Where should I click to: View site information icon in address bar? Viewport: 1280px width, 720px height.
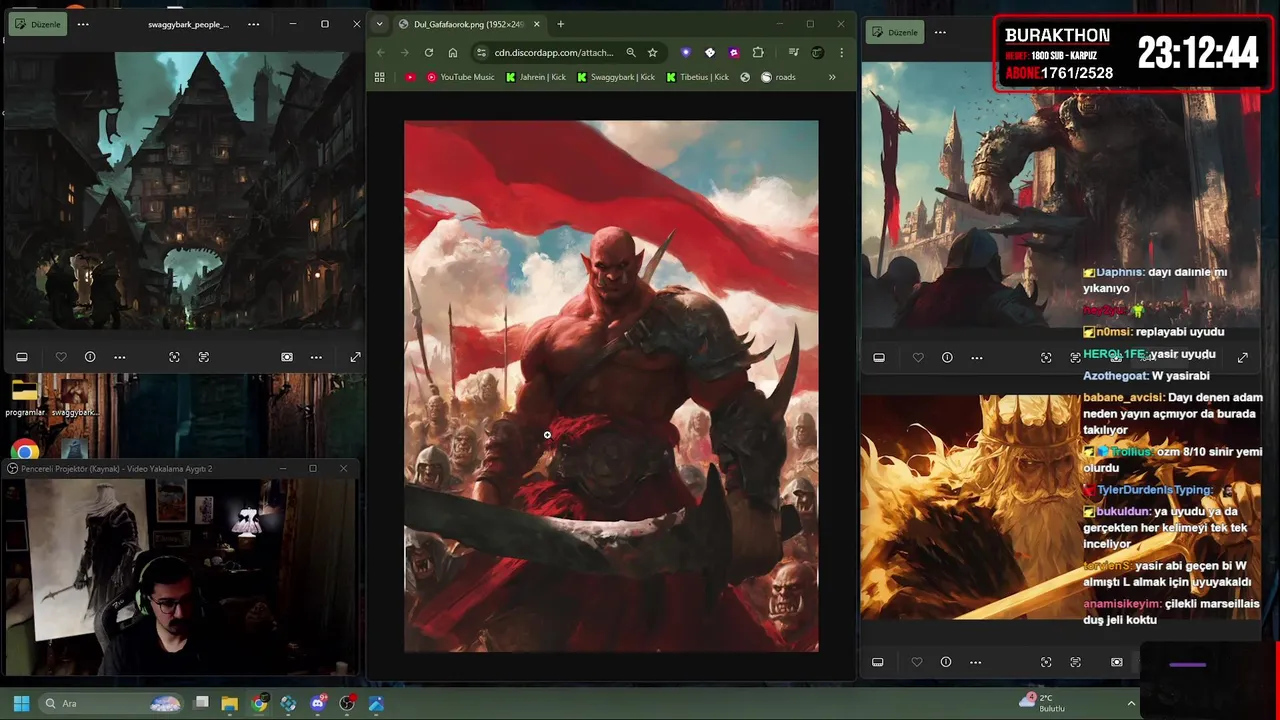point(481,52)
